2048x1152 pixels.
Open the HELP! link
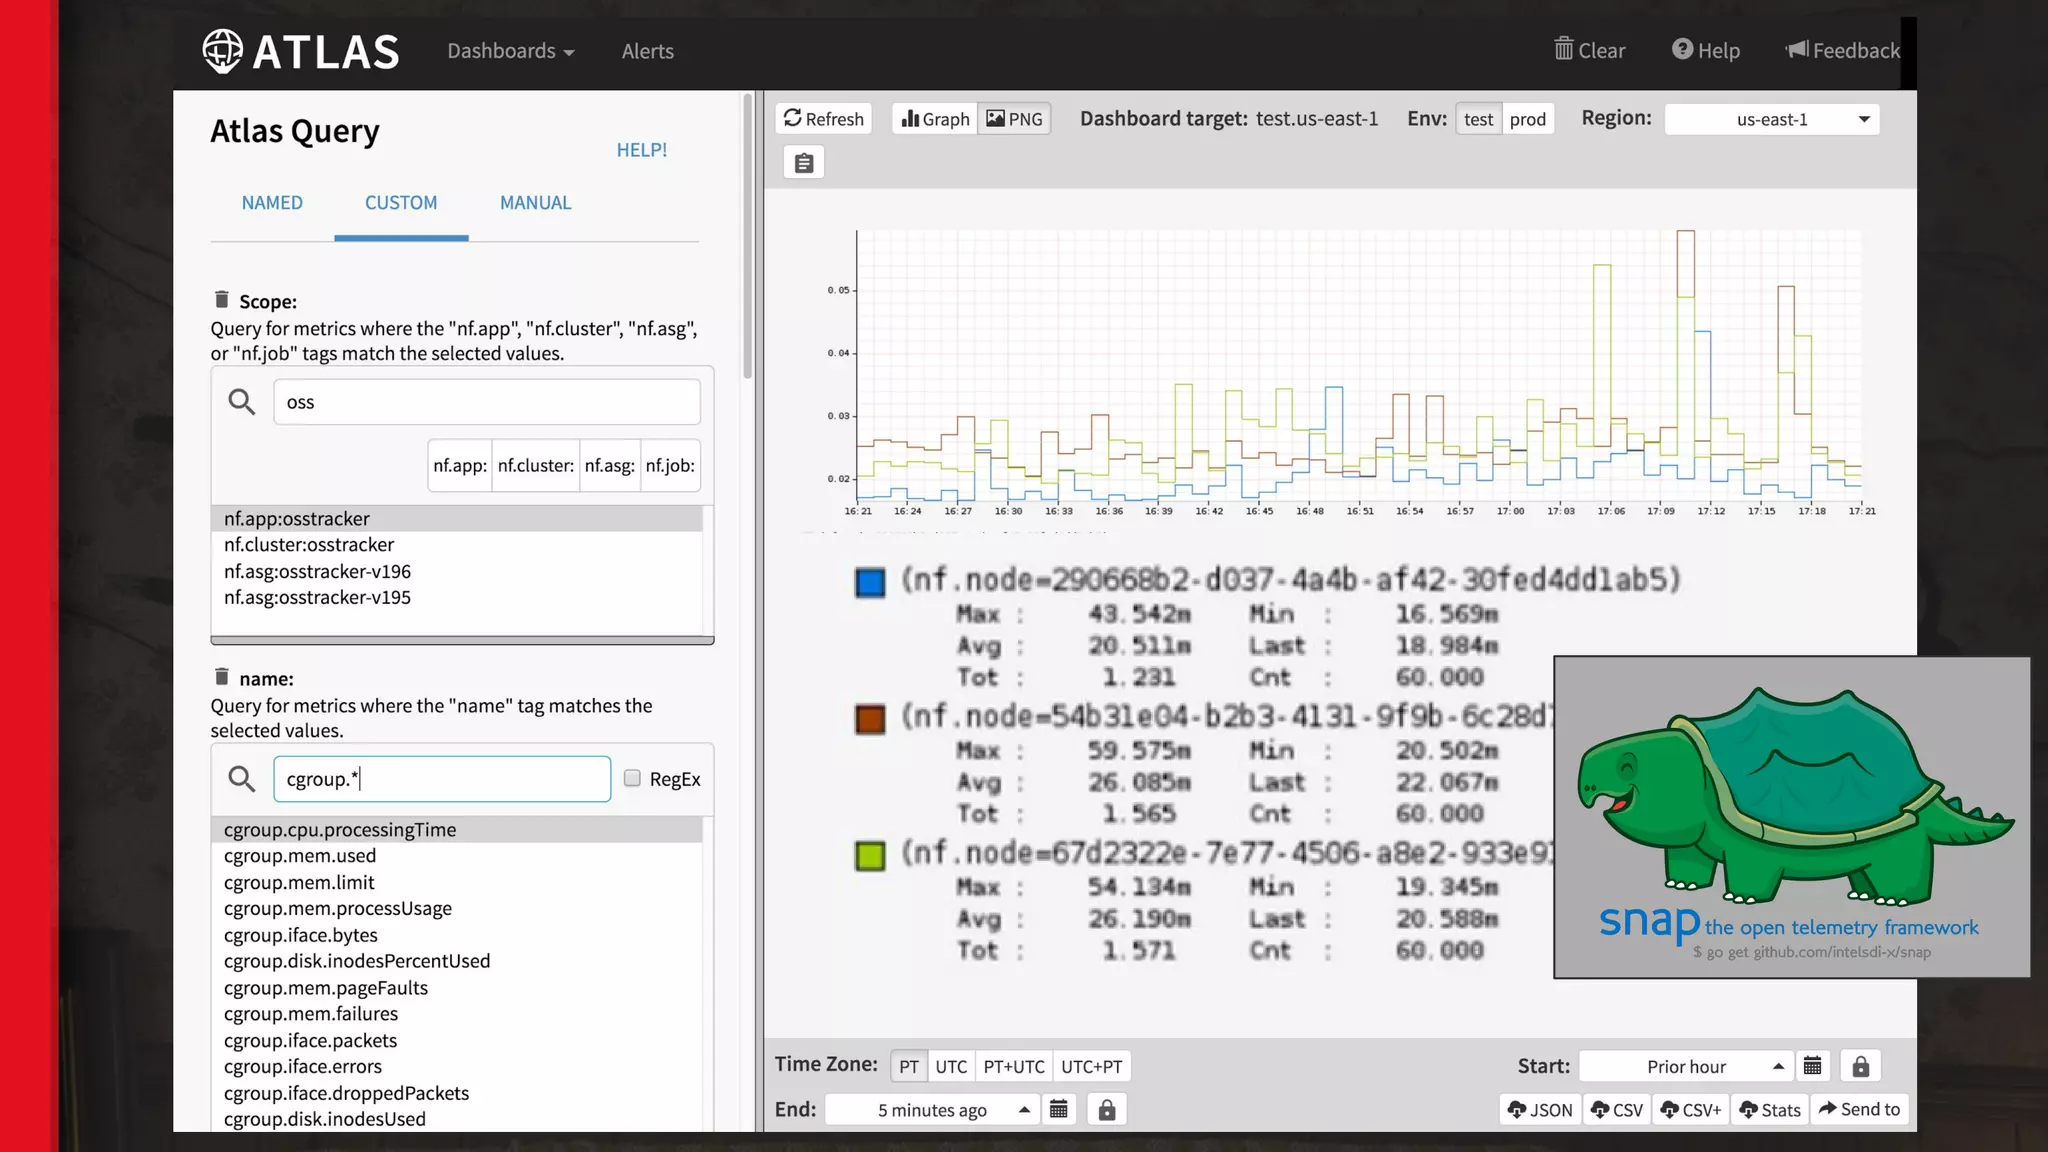(x=641, y=150)
